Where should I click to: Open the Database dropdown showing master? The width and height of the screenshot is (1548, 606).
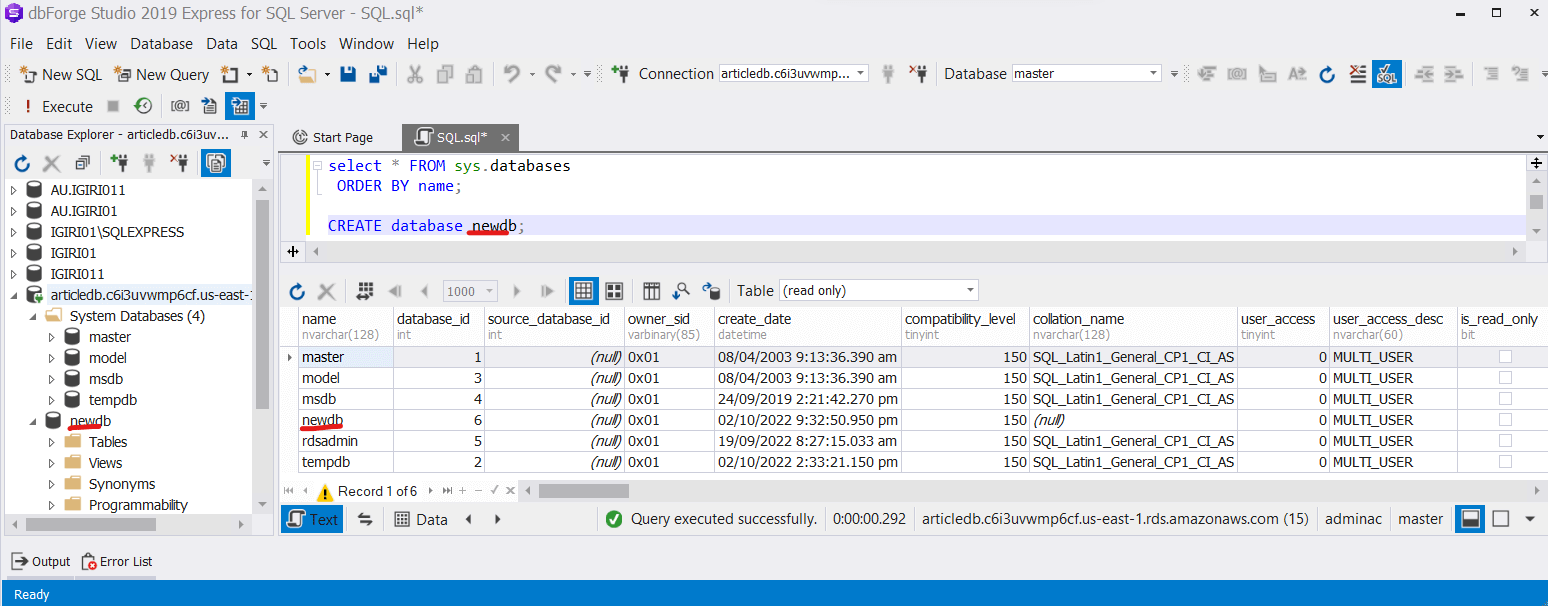(1153, 74)
